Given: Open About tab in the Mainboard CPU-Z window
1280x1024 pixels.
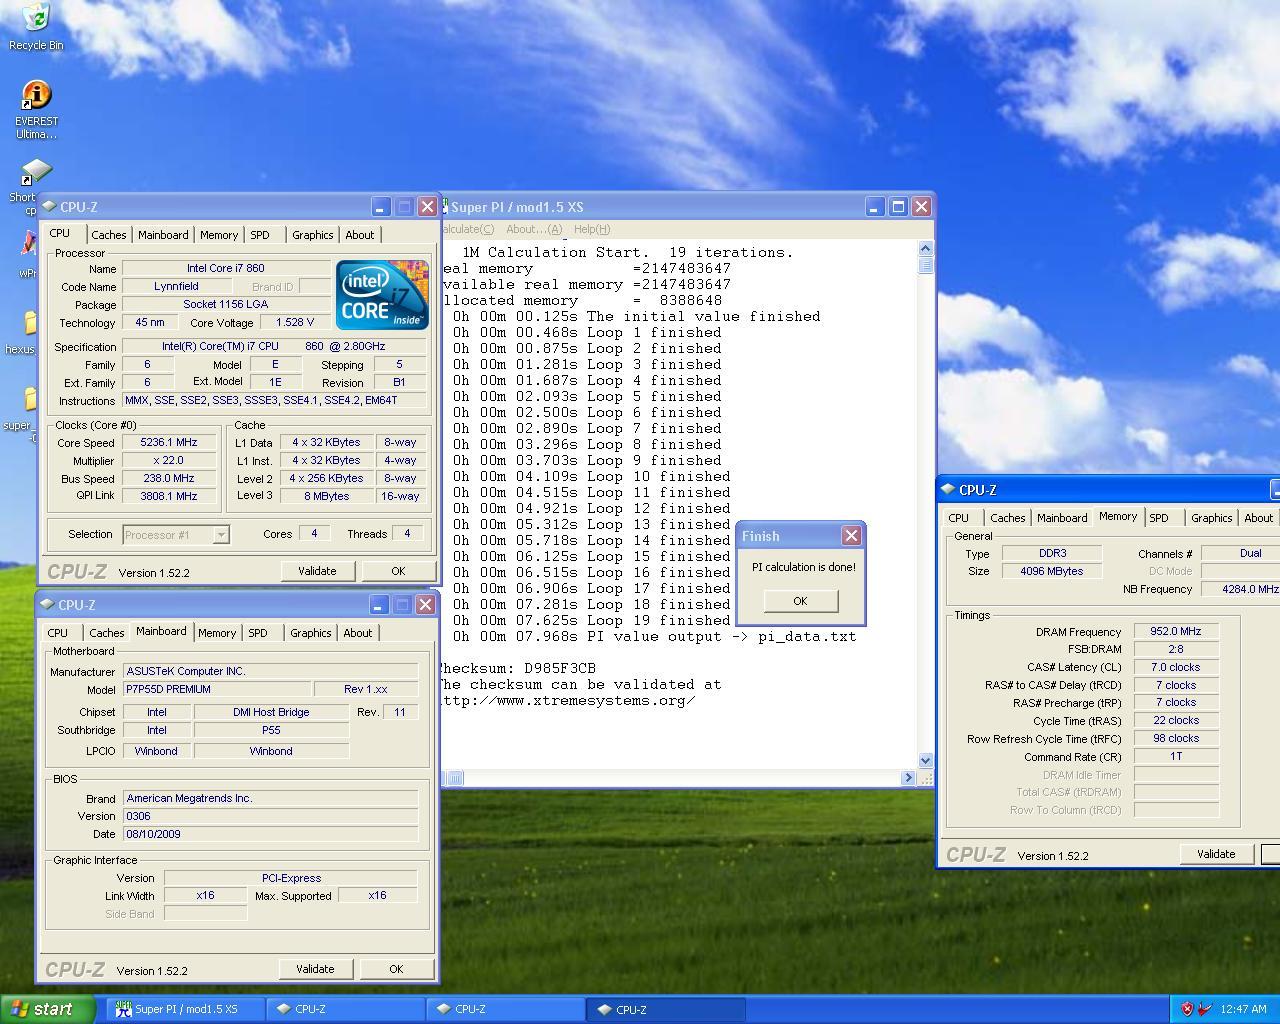Looking at the screenshot, I should 358,633.
